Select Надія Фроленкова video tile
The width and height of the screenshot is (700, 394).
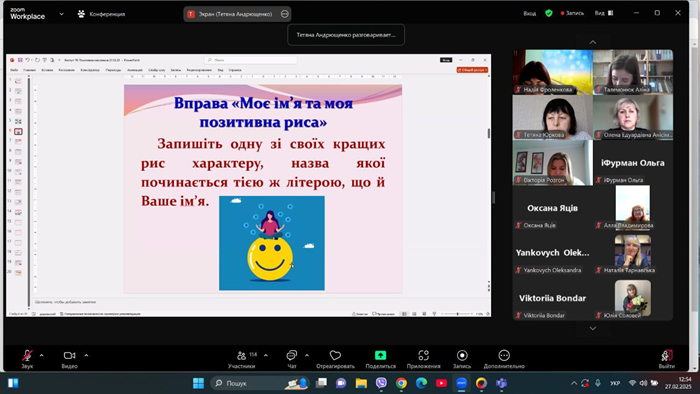553,72
